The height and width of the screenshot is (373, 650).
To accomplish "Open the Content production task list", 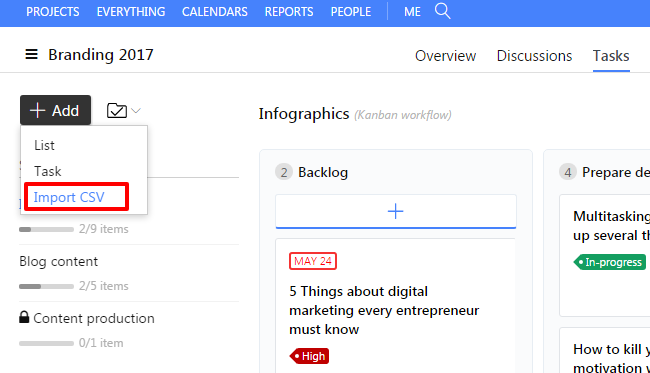I will (x=94, y=318).
